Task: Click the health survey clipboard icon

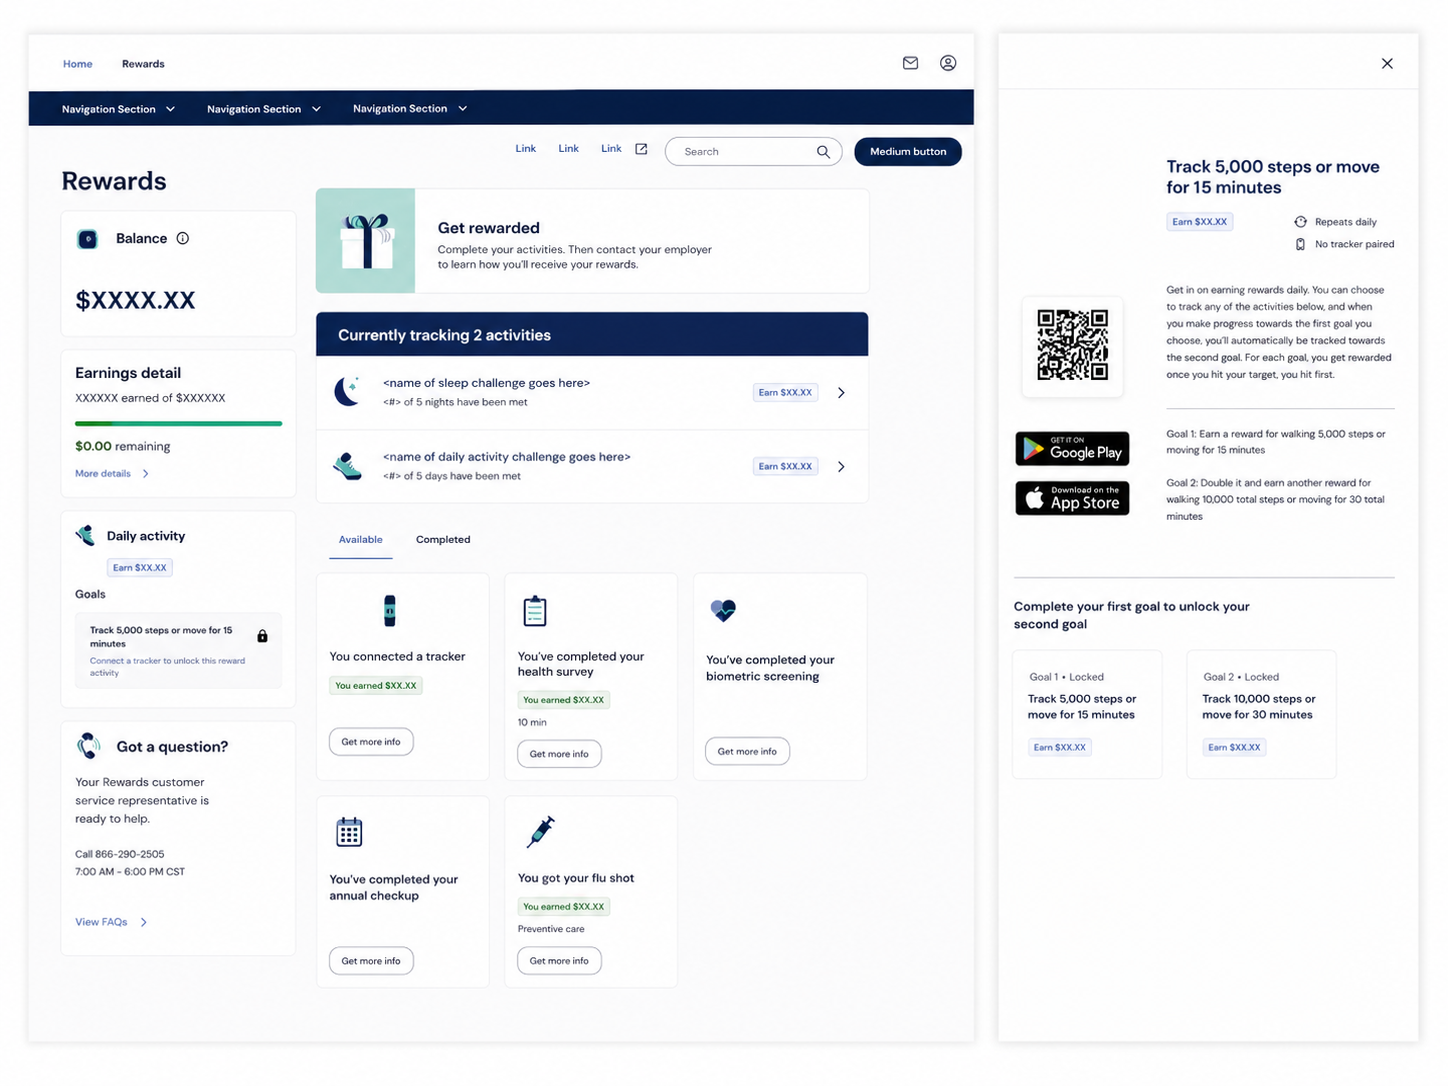Action: tap(535, 611)
